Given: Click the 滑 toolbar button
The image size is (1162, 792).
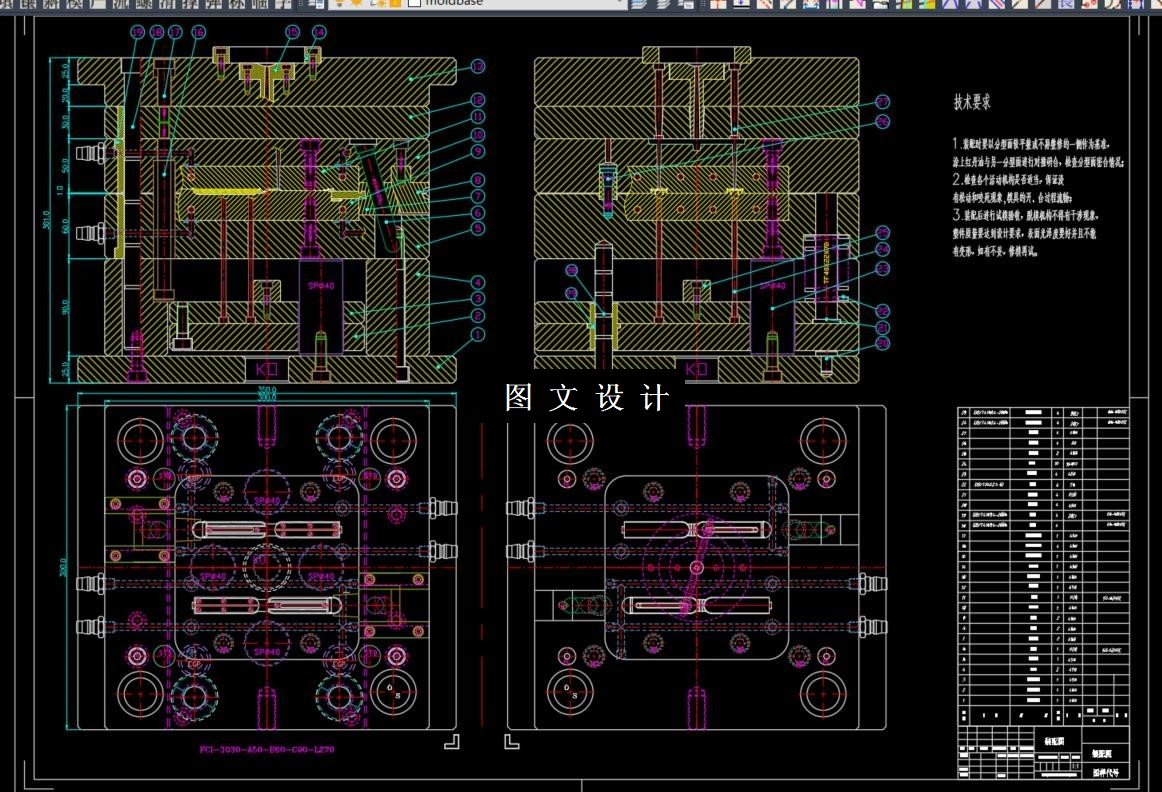Looking at the screenshot, I should pos(165,4).
